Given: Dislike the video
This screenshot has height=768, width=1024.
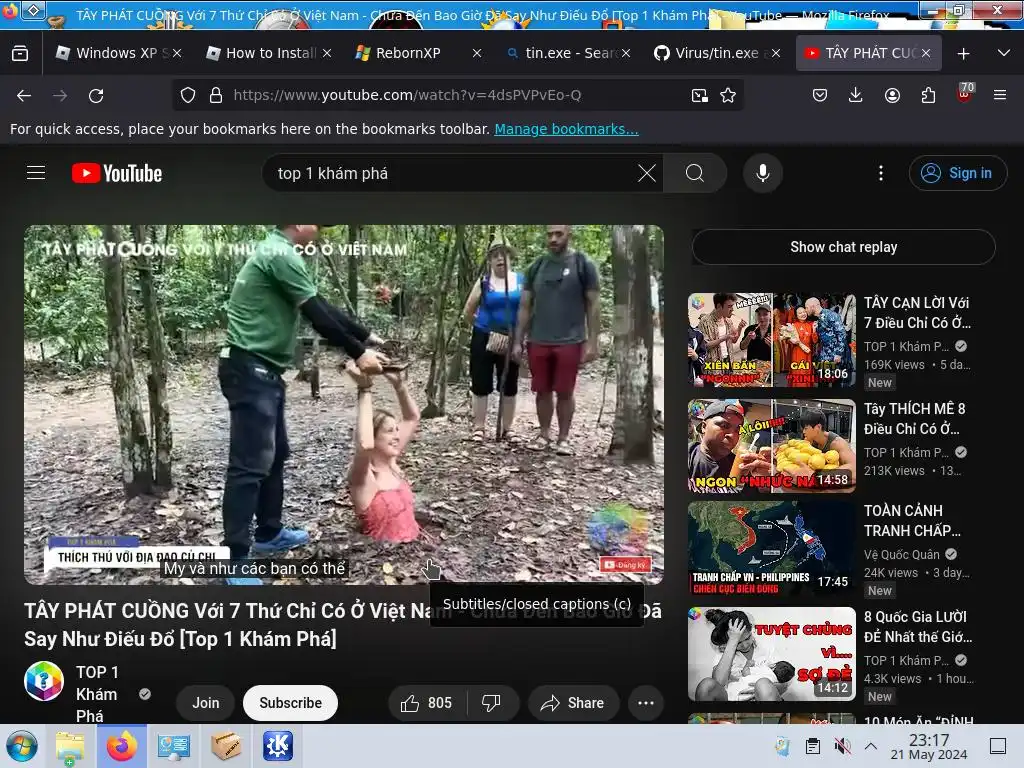Looking at the screenshot, I should [x=491, y=703].
